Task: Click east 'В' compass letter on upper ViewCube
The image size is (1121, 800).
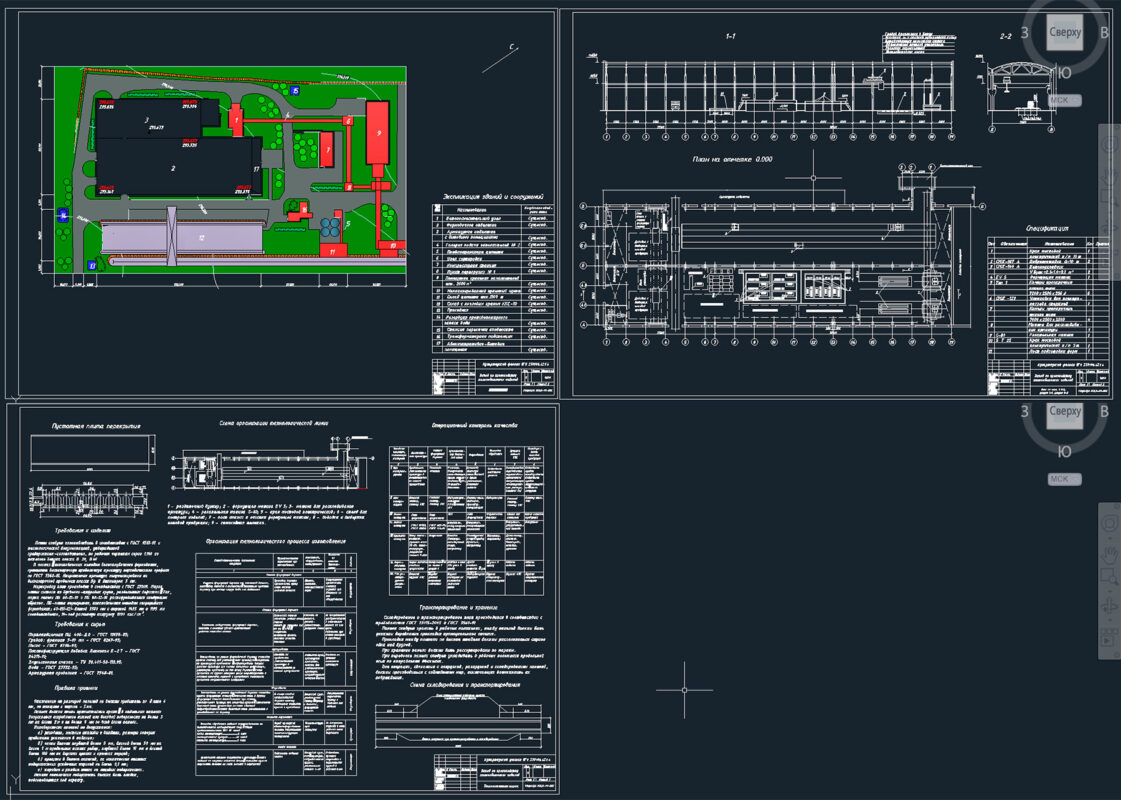Action: [1105, 33]
